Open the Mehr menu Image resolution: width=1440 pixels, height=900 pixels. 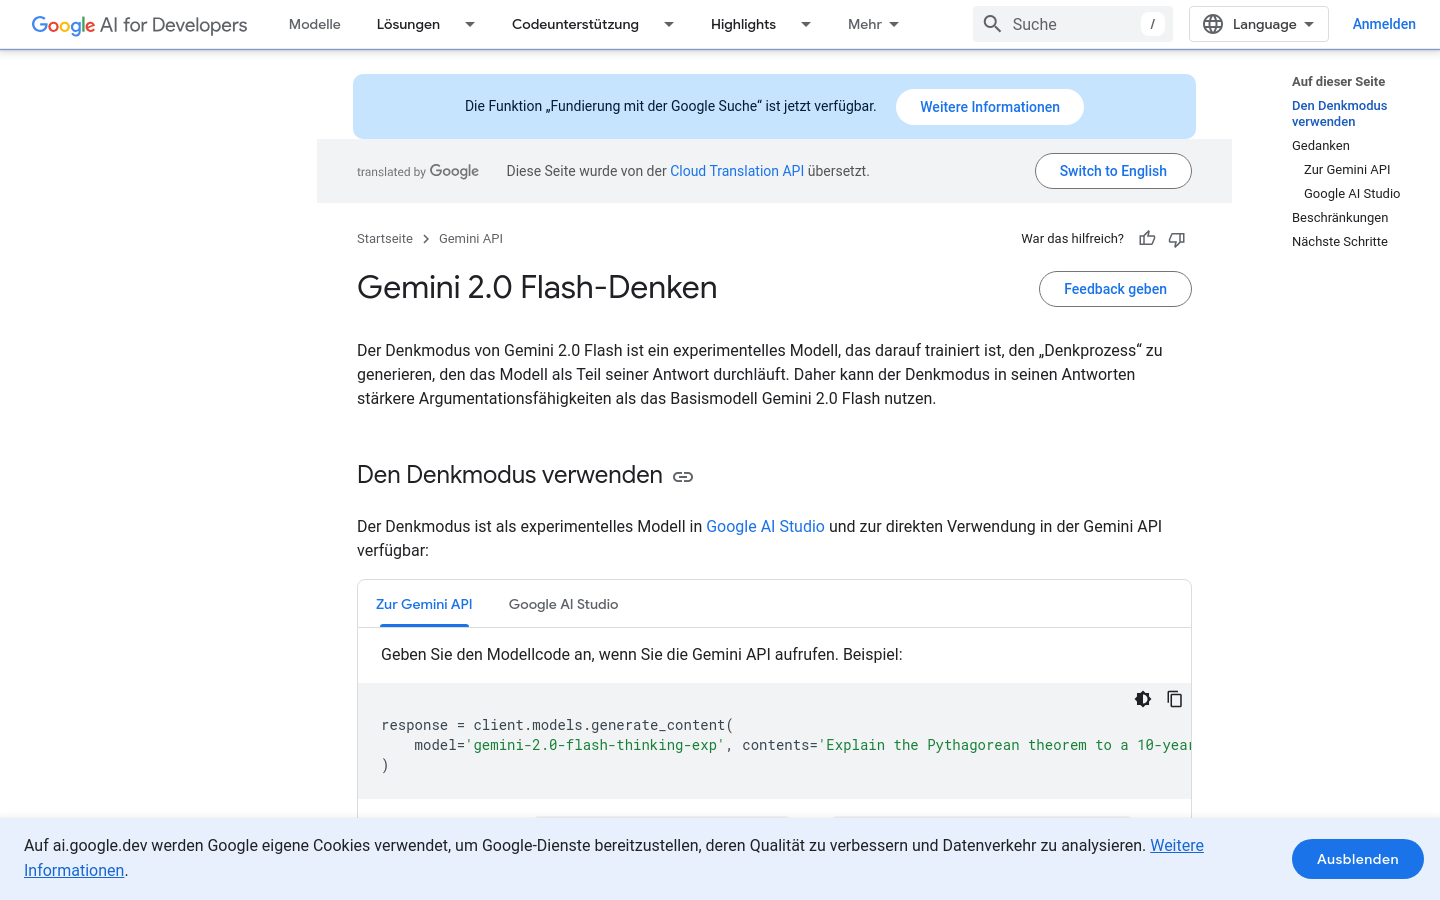873,24
